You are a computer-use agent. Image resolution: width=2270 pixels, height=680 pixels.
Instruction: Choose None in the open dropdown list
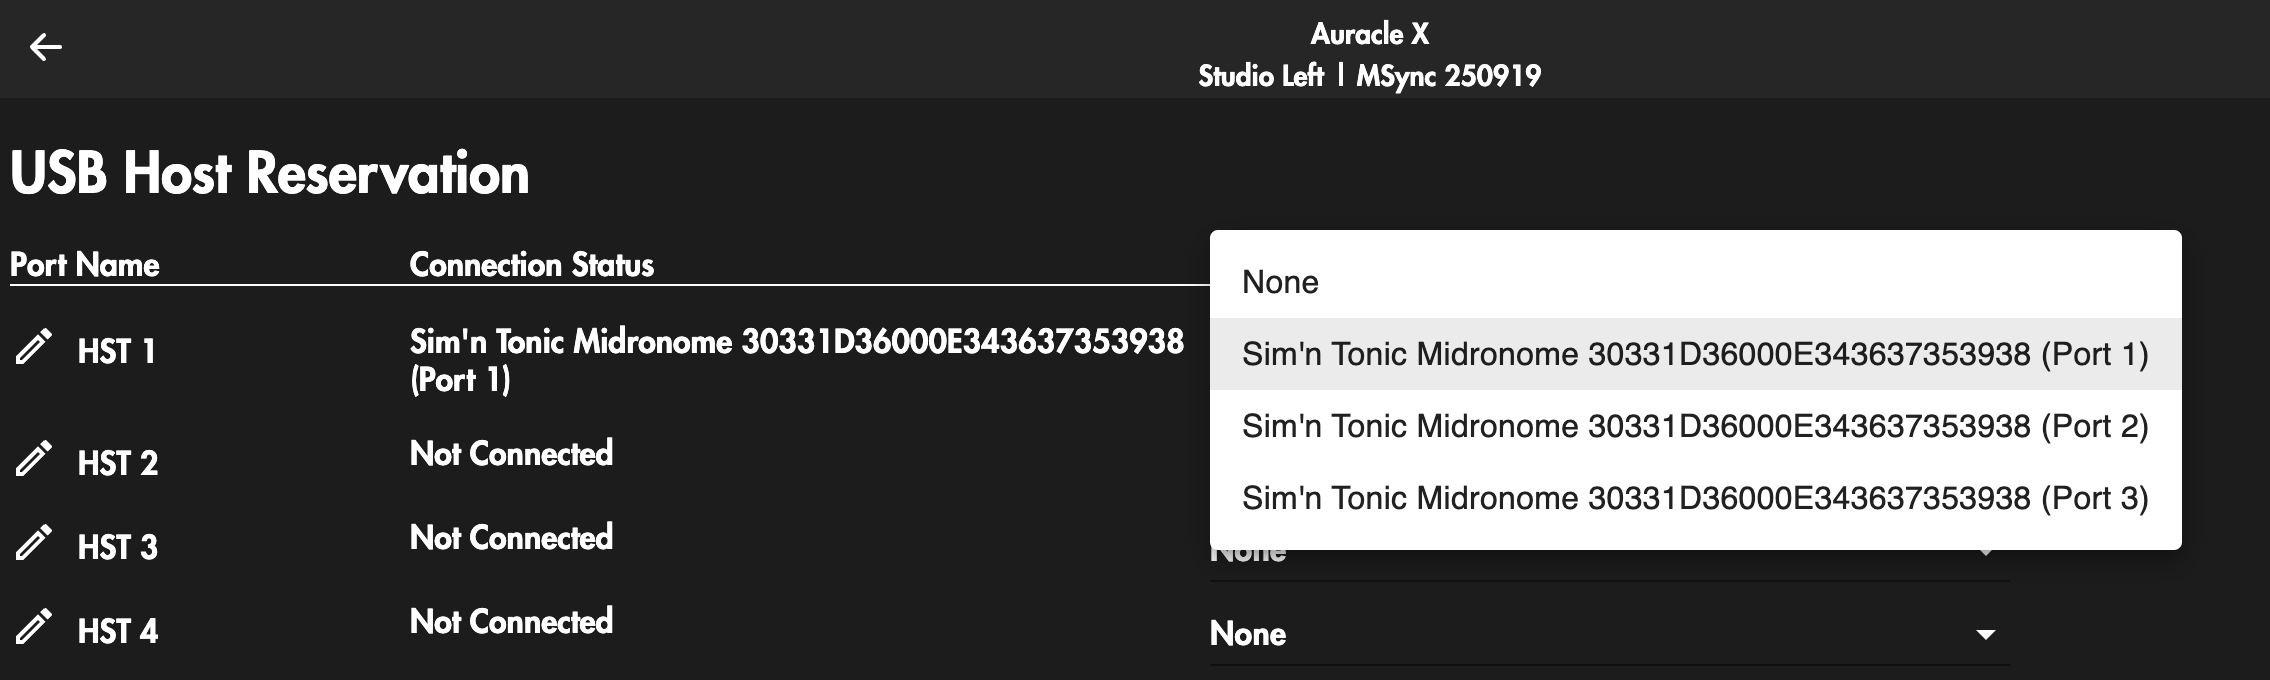coord(1280,282)
